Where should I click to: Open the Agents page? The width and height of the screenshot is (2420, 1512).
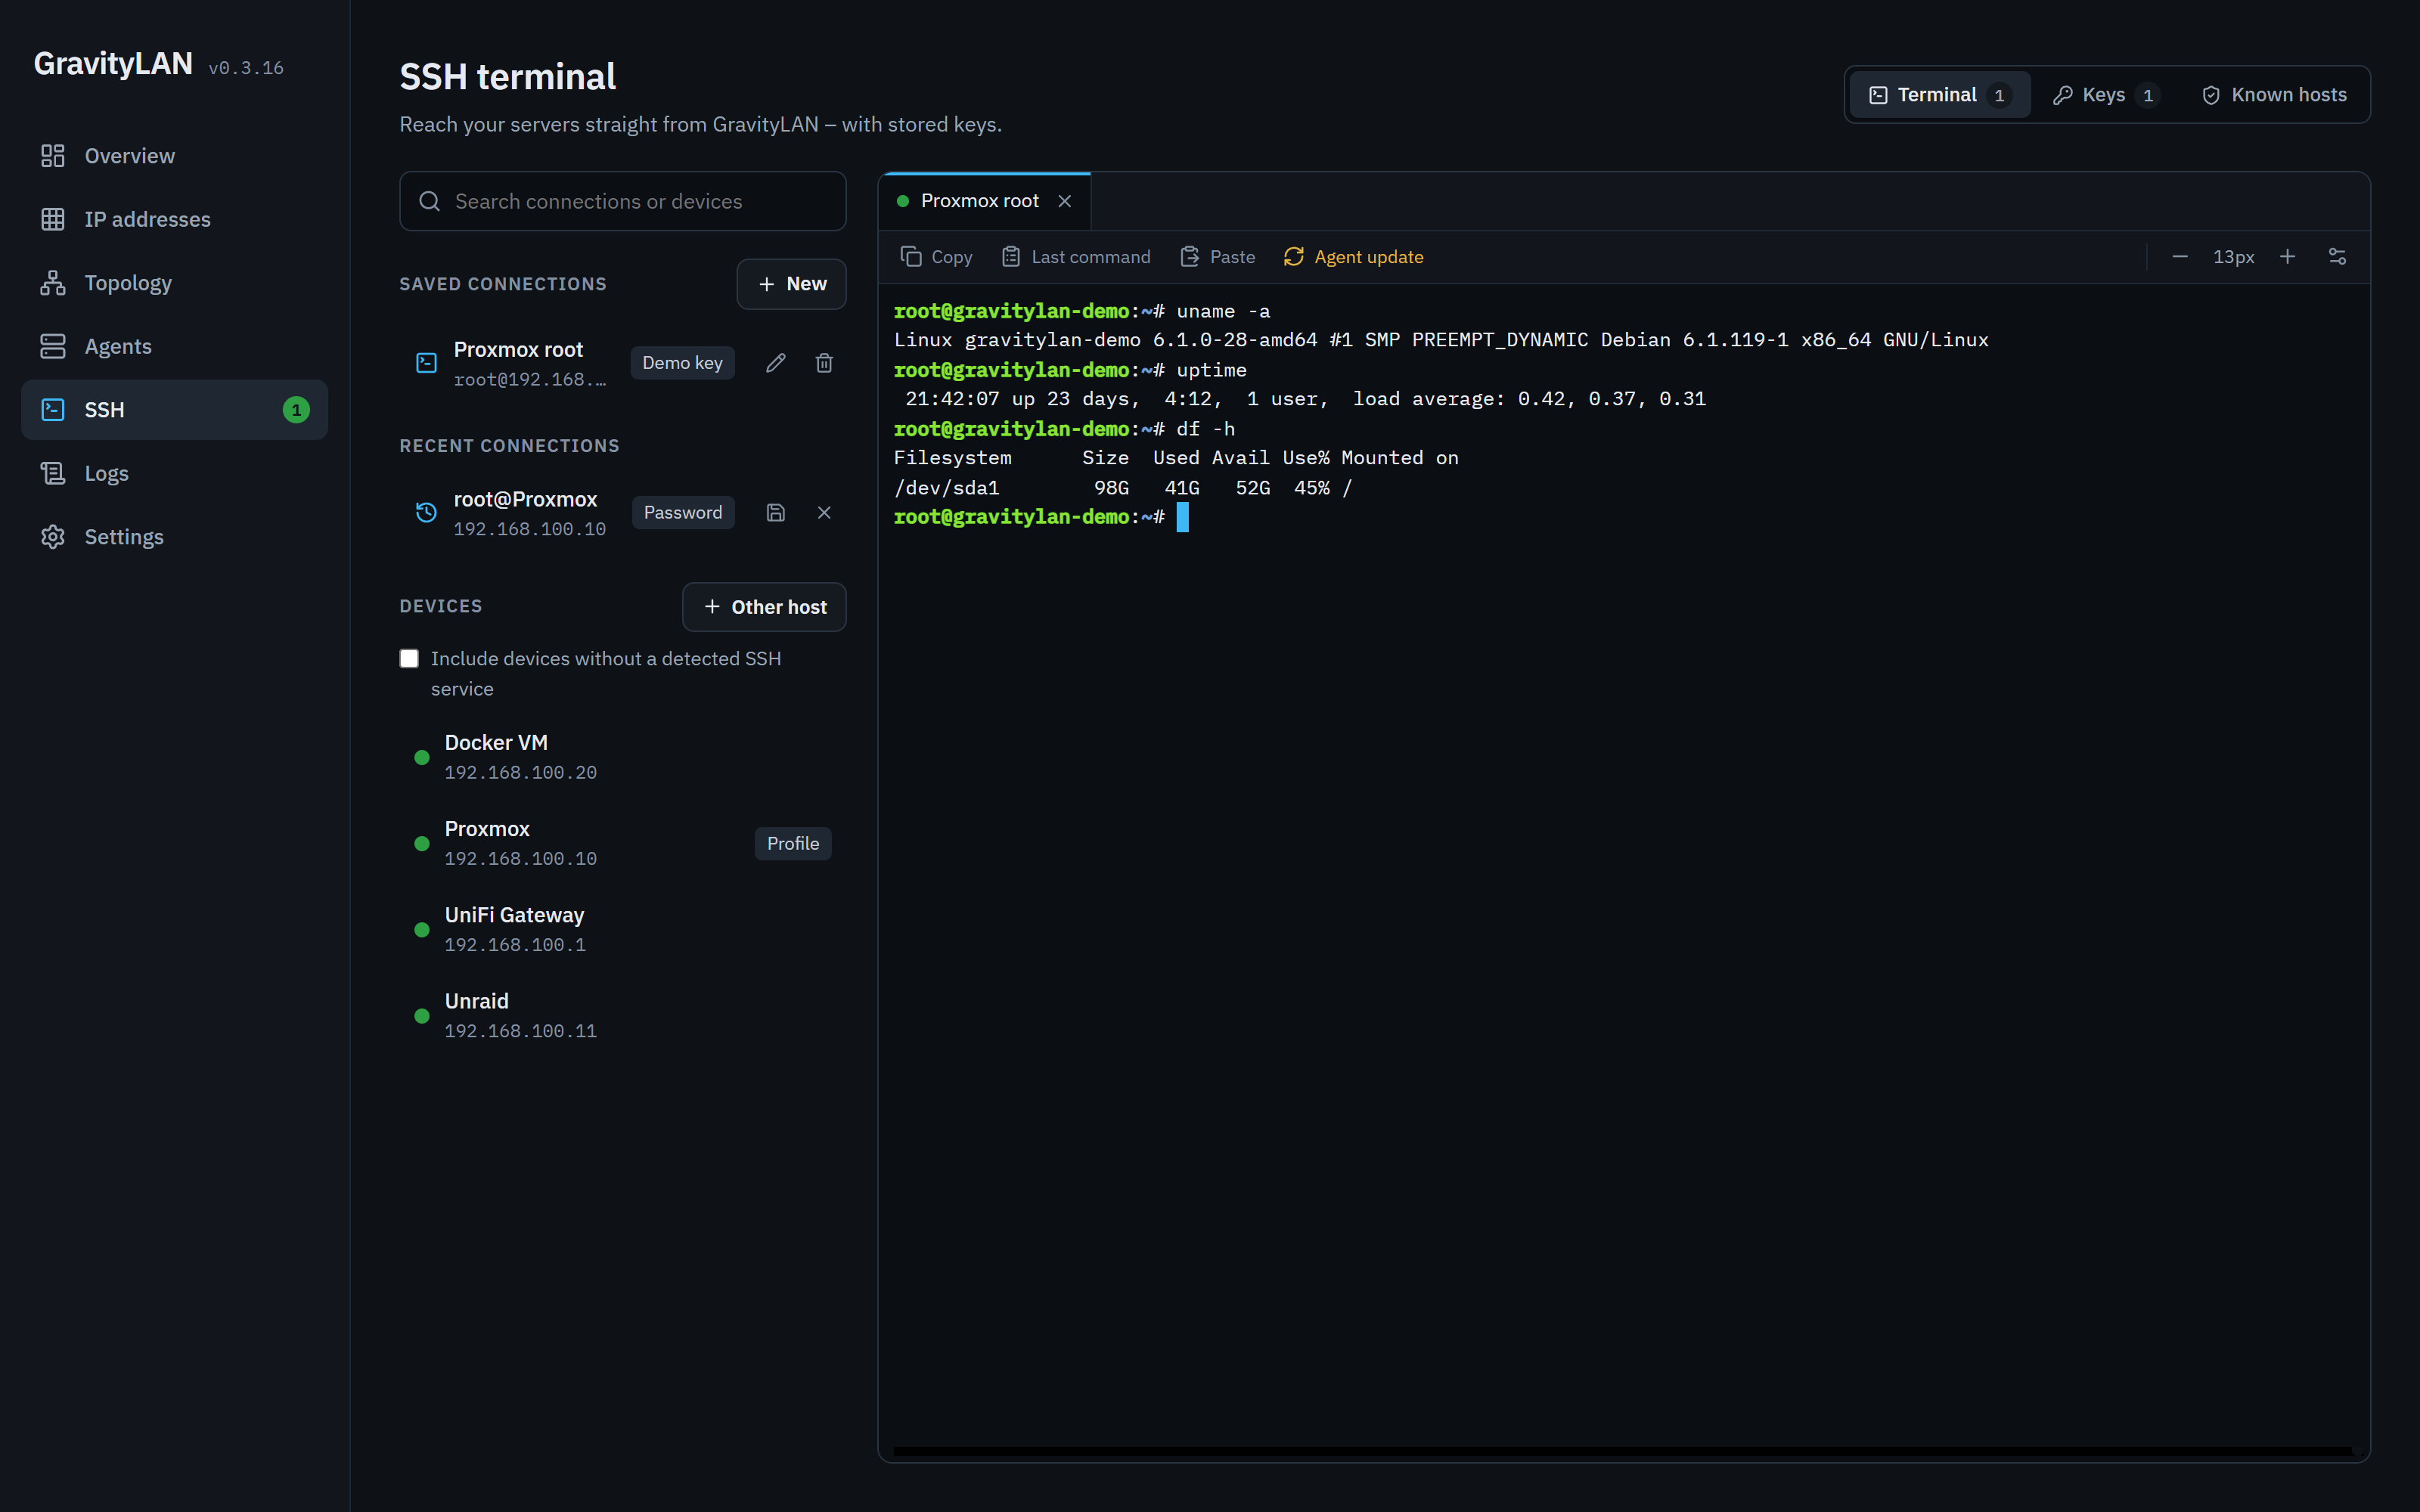click(174, 346)
